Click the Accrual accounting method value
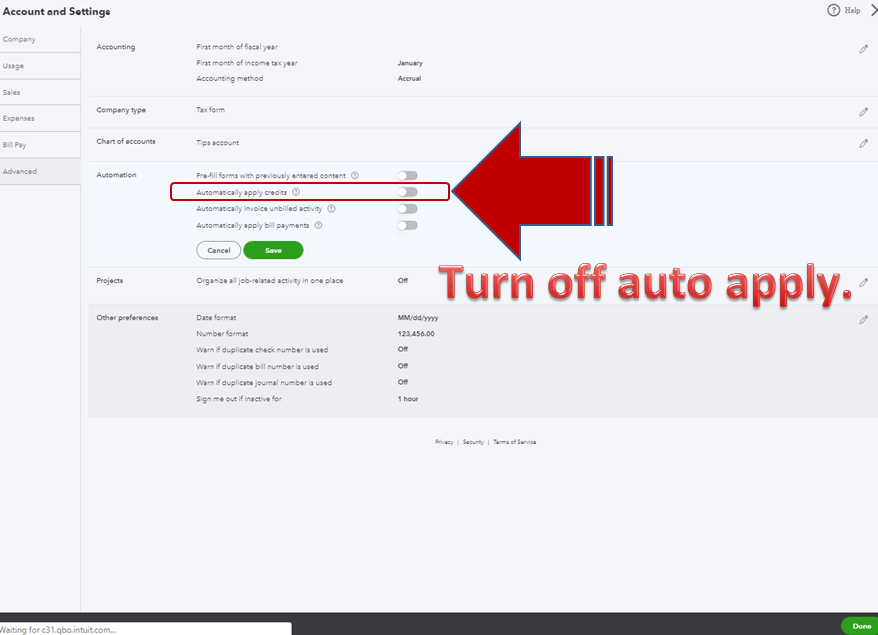The width and height of the screenshot is (878, 635). click(x=409, y=78)
